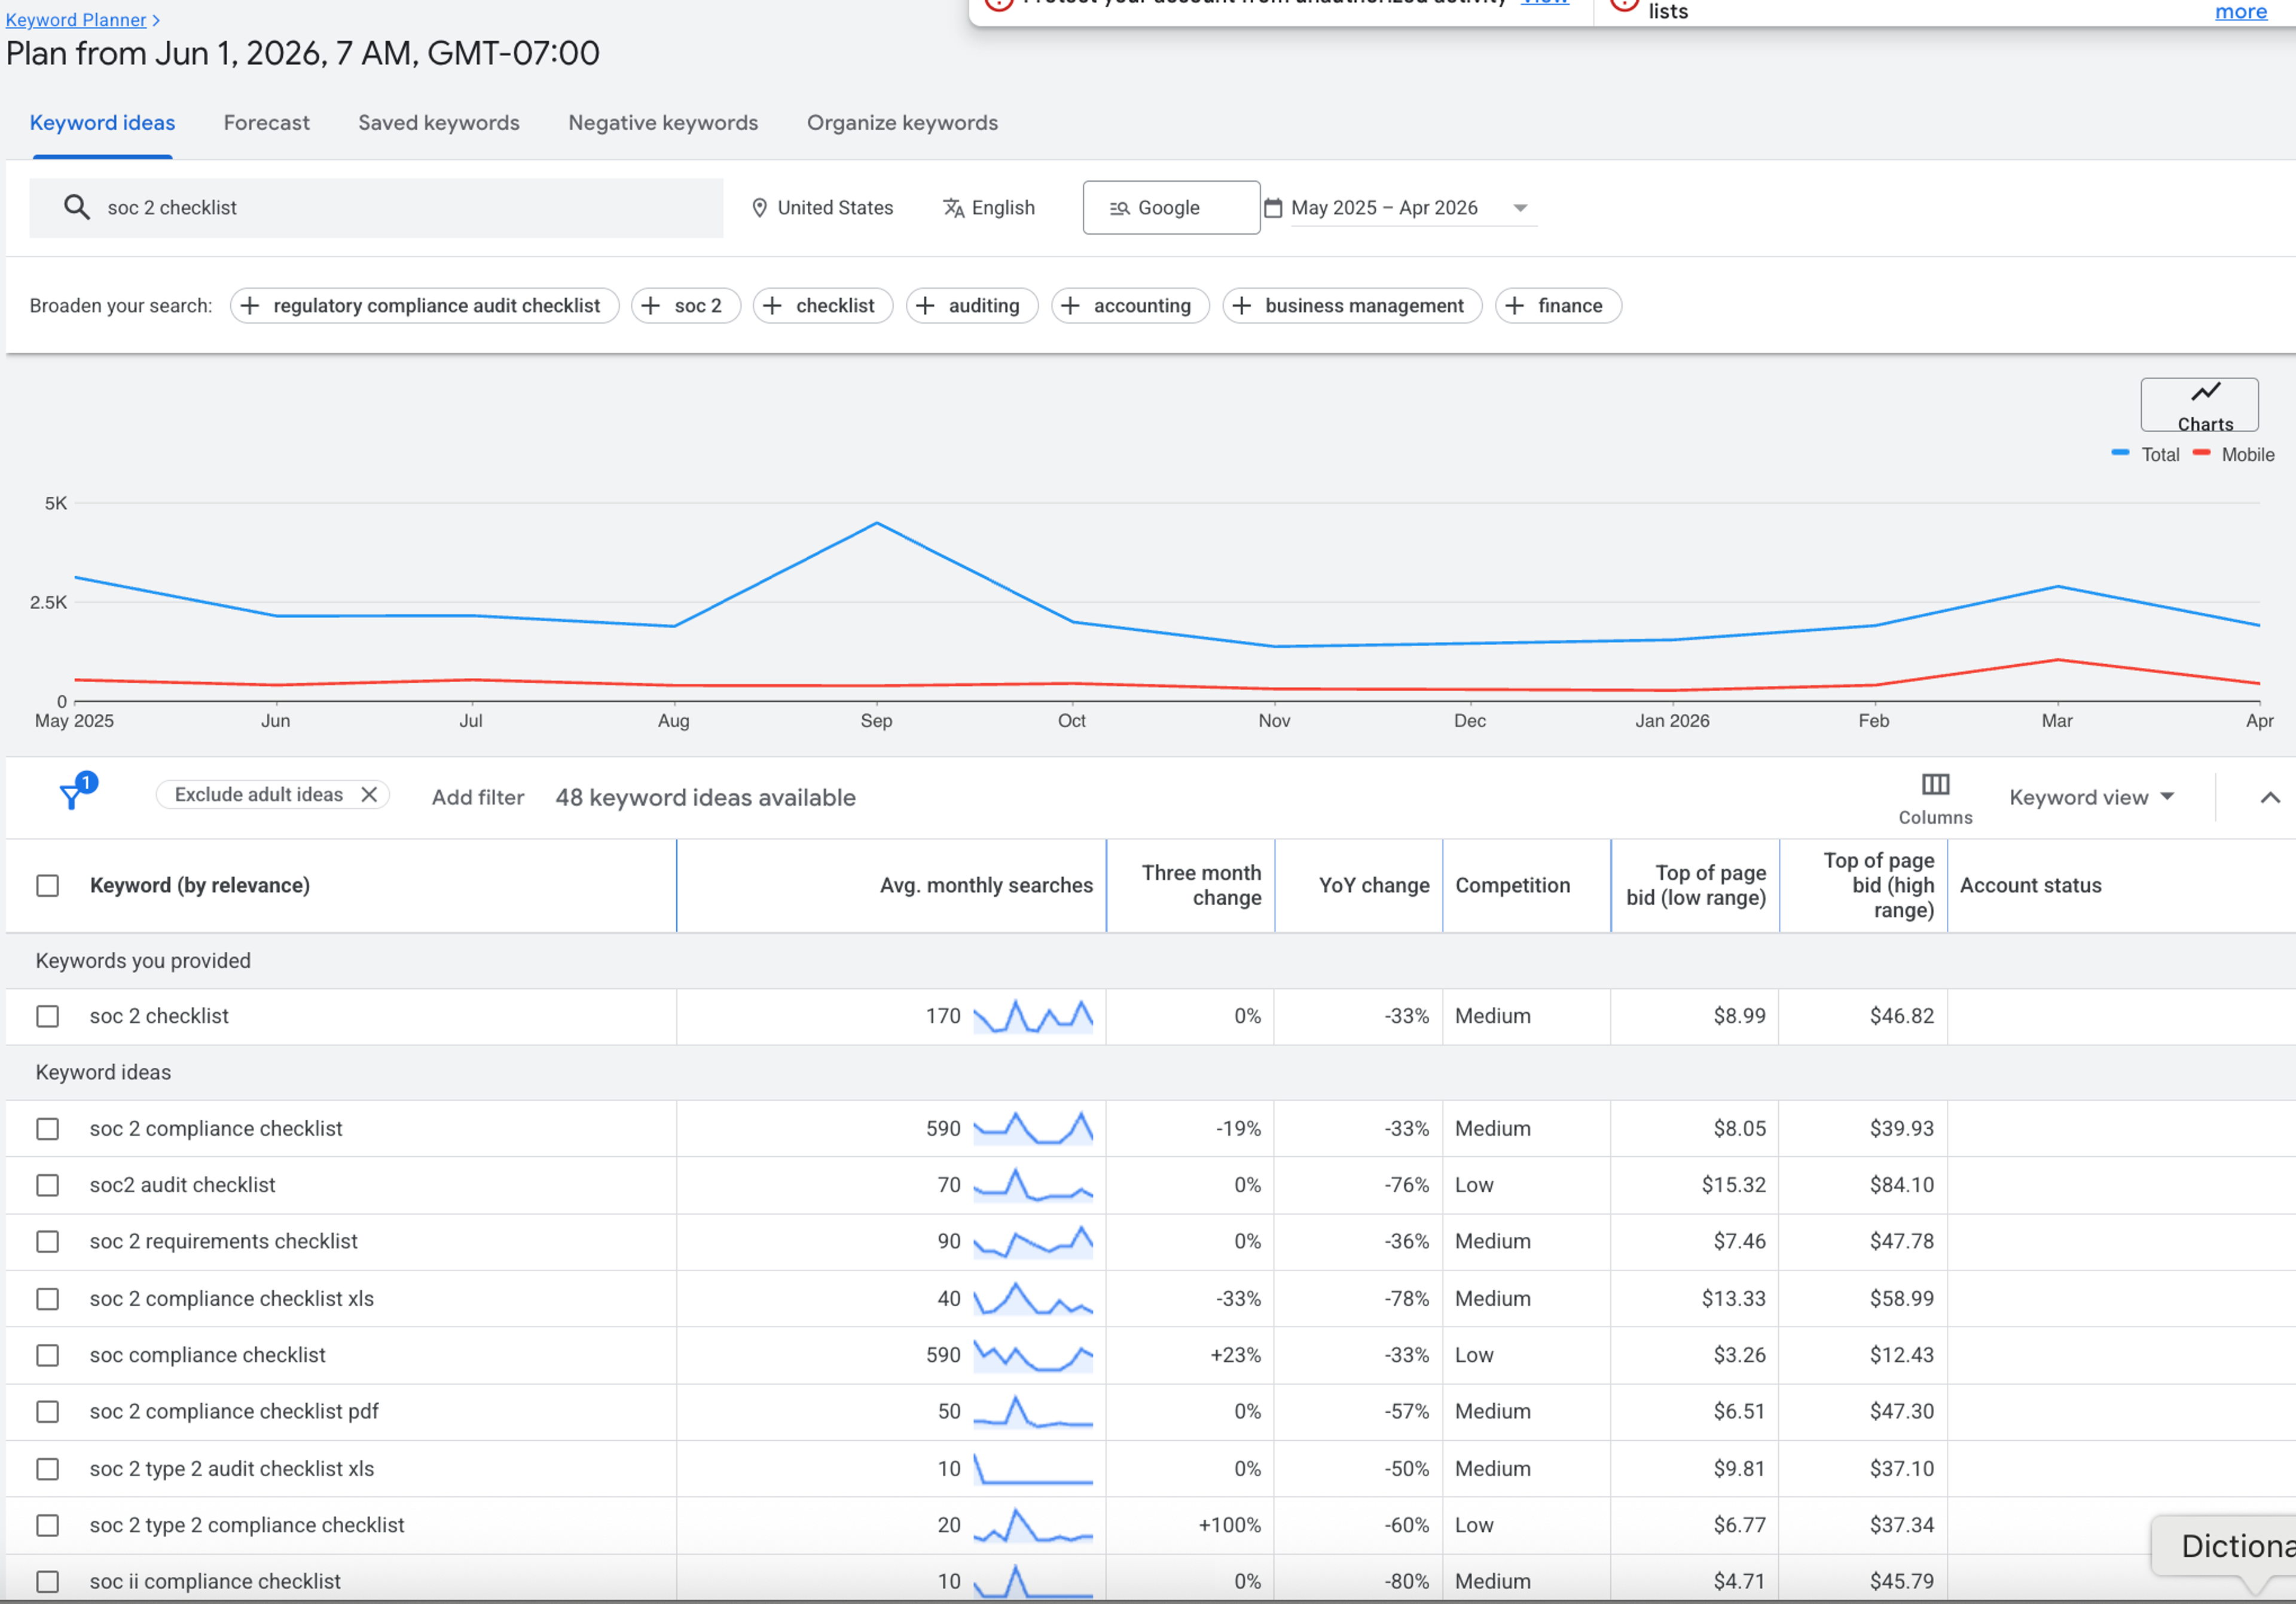Collapse the keyword table panel chevron
Image resolution: width=2296 pixels, height=1604 pixels.
pyautogui.click(x=2270, y=798)
